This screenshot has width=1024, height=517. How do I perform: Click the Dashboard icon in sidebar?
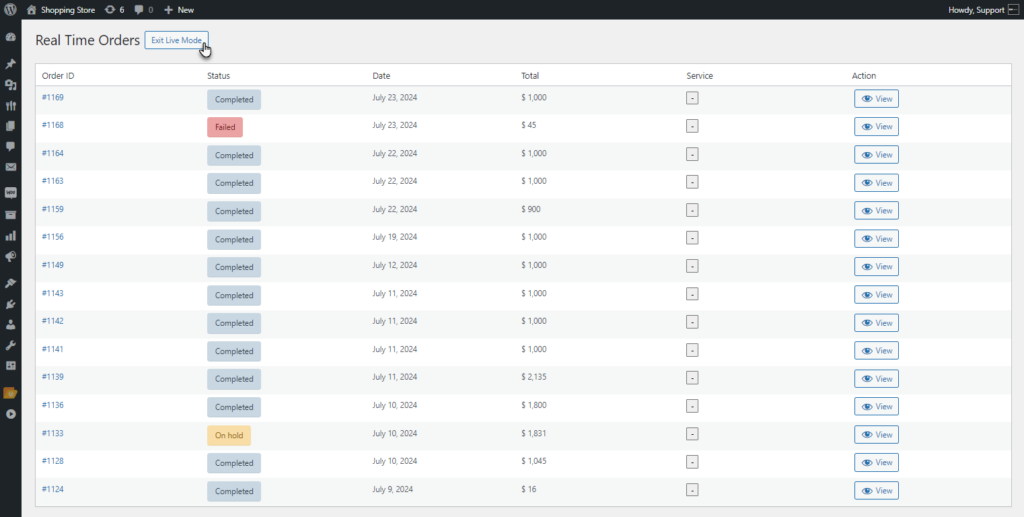pyautogui.click(x=10, y=38)
